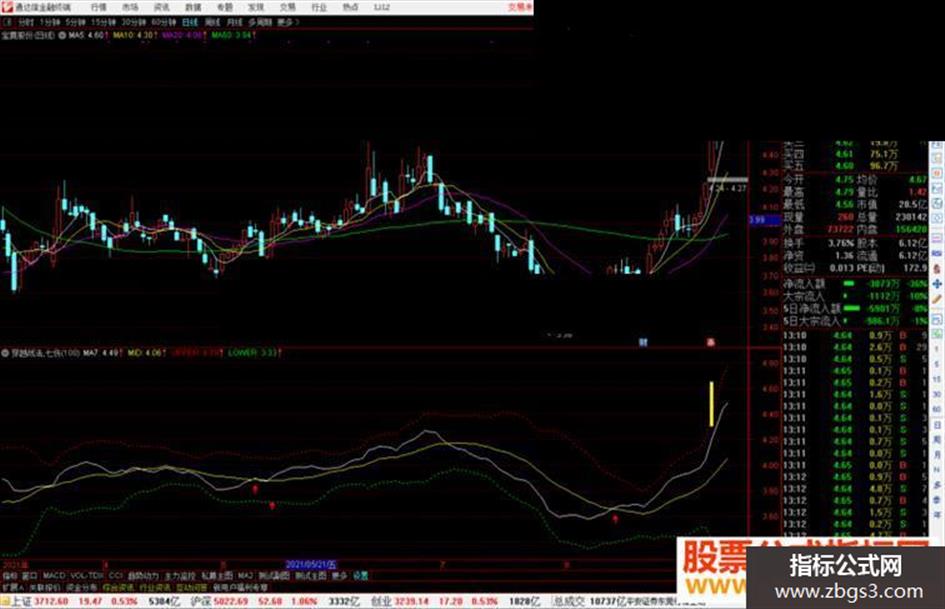Screen dimensions: 945x609
Task: Open the 综合资讯 panel tab
Action: 119,587
